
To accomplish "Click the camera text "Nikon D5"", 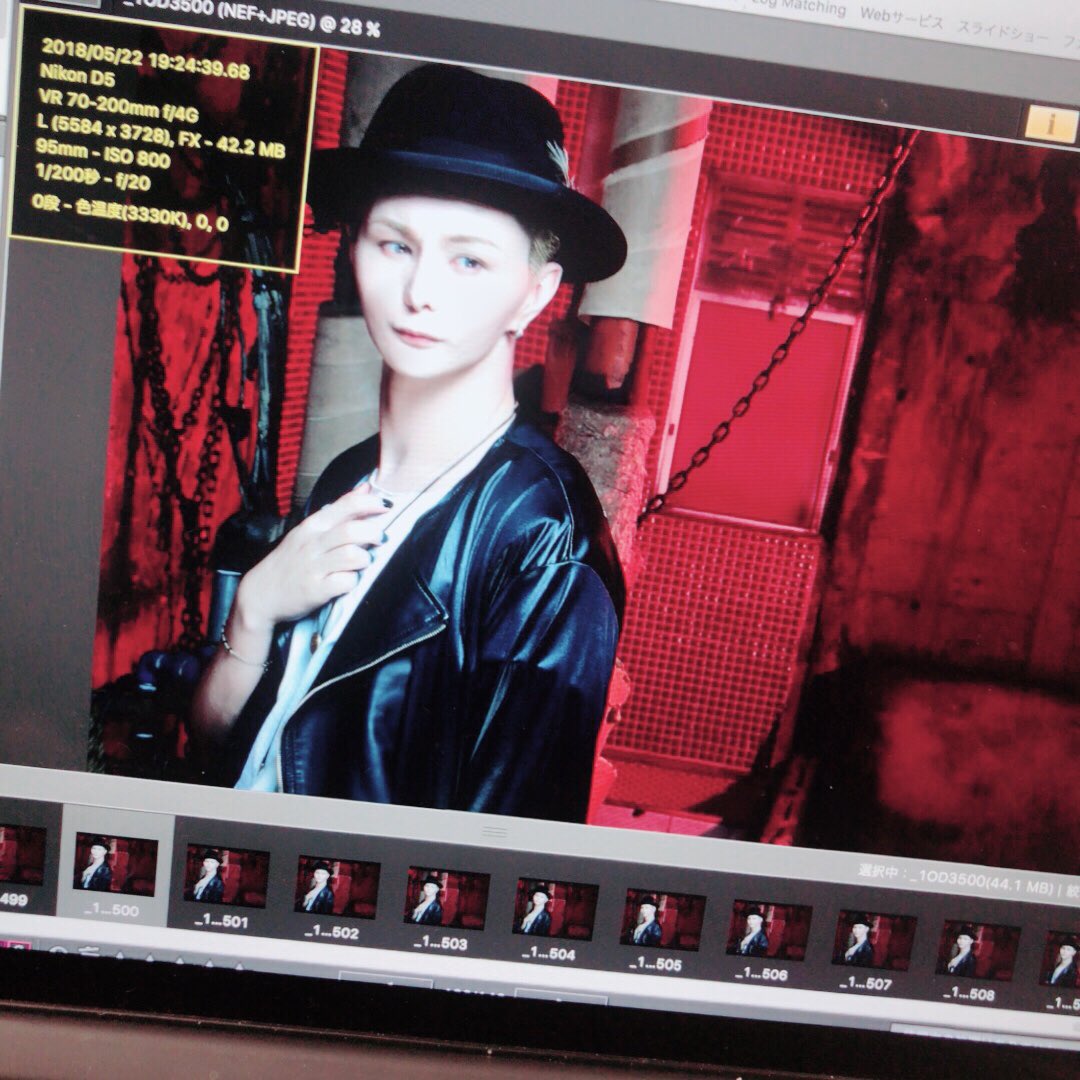I will pyautogui.click(x=77, y=74).
